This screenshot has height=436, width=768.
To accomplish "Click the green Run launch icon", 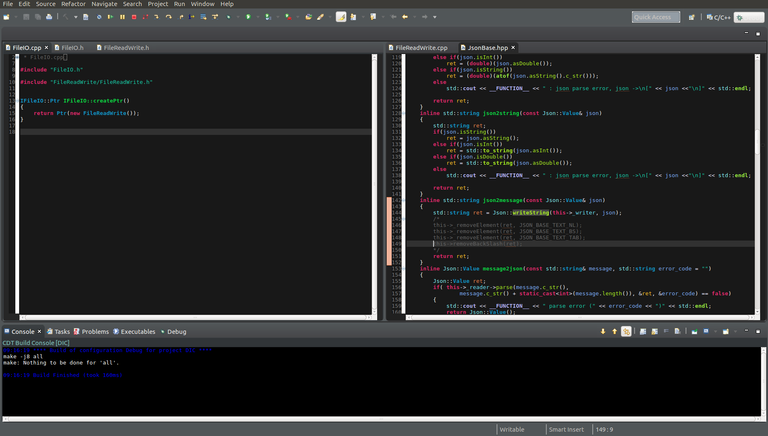I will pyautogui.click(x=248, y=17).
